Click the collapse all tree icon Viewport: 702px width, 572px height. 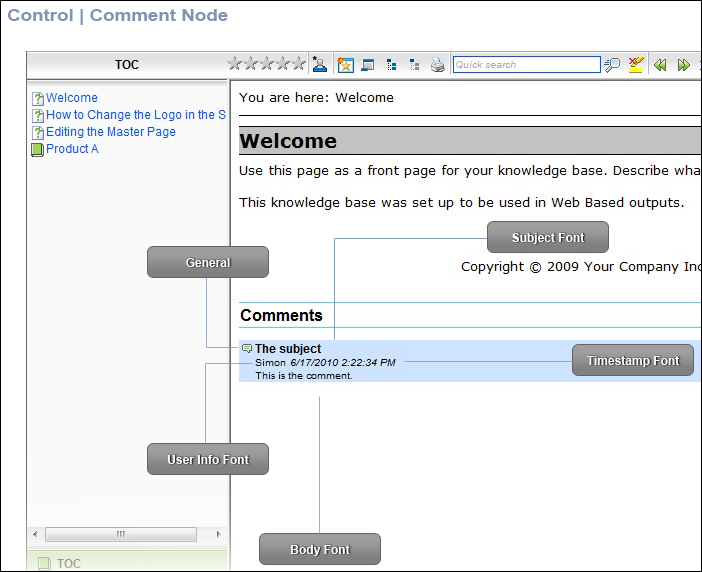(415, 65)
